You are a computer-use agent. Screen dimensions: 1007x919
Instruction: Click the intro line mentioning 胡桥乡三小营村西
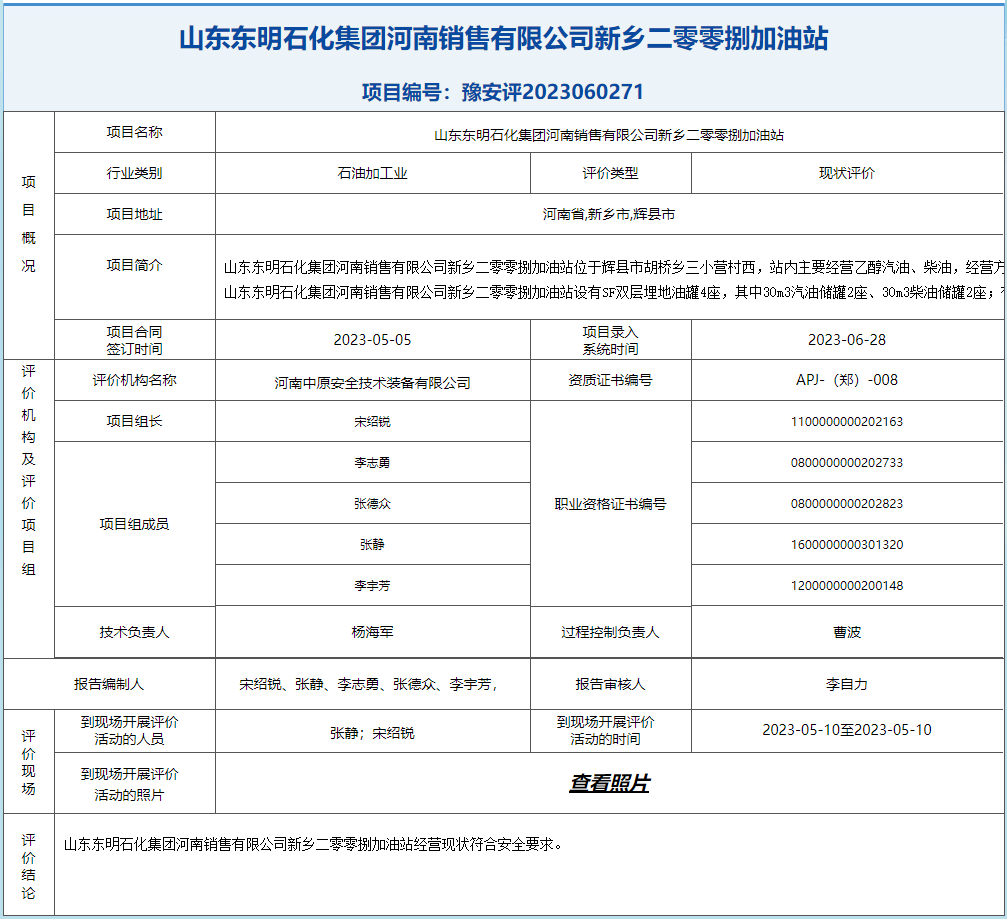point(615,267)
